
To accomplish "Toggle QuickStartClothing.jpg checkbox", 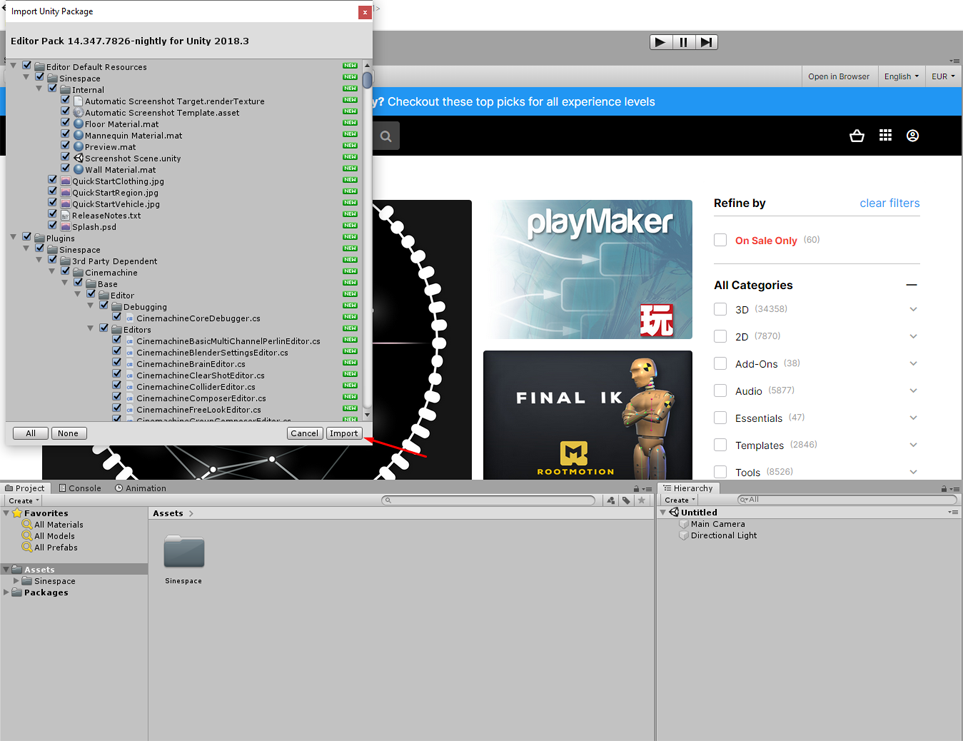I will [x=53, y=179].
